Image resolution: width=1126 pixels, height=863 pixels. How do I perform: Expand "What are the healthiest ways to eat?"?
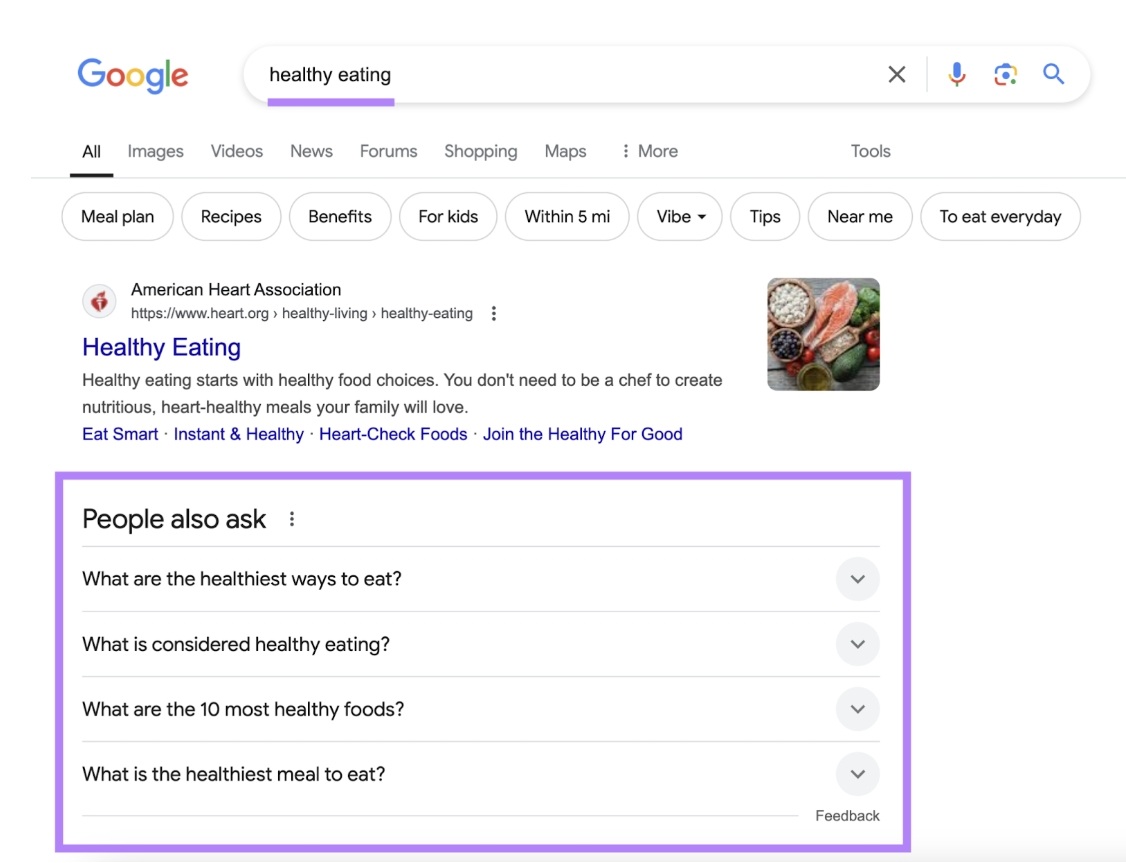[857, 579]
